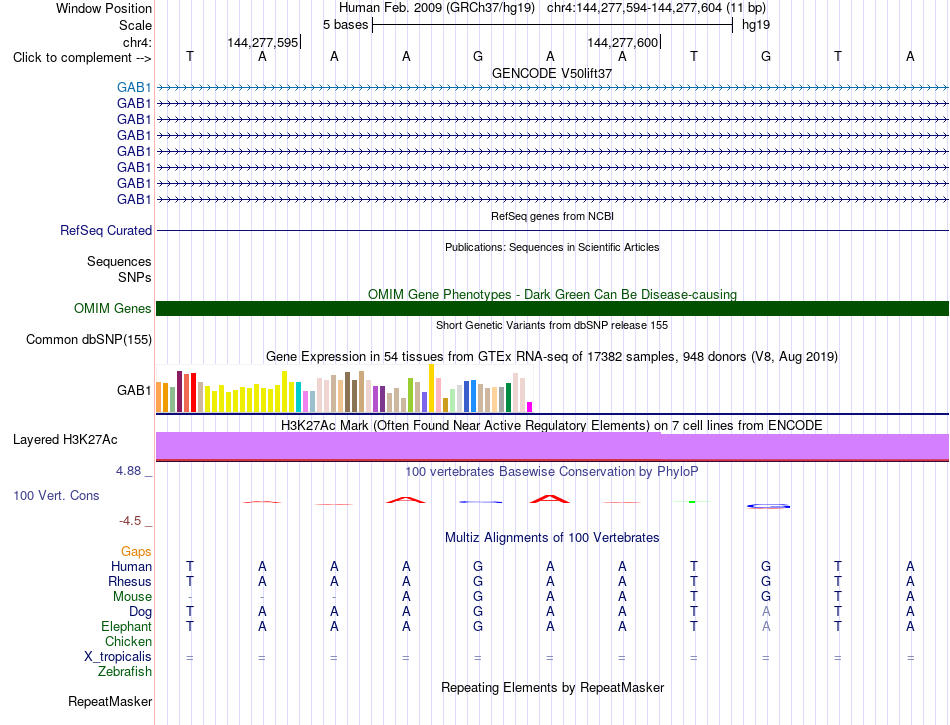Screen dimensions: 950x725
Task: Click the Scale label
Action: click(135, 25)
